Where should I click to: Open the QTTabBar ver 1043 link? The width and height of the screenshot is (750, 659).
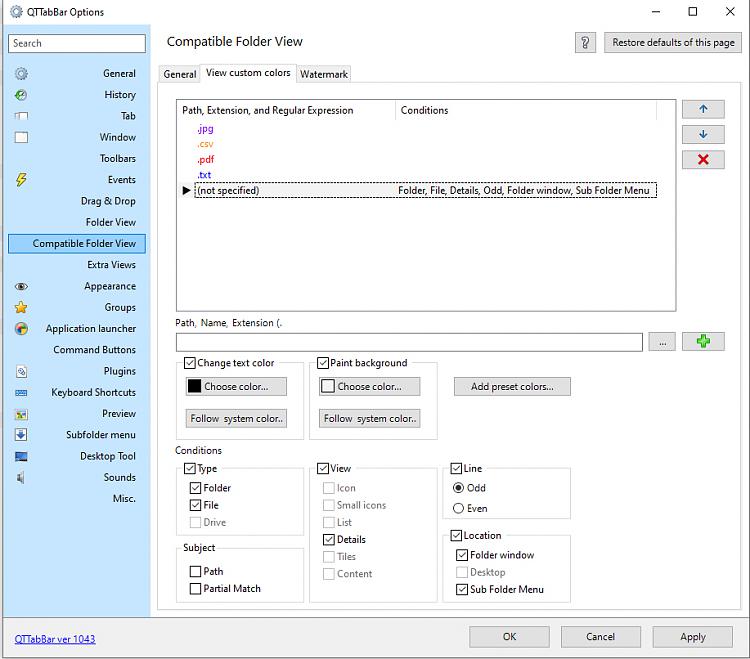[x=55, y=639]
